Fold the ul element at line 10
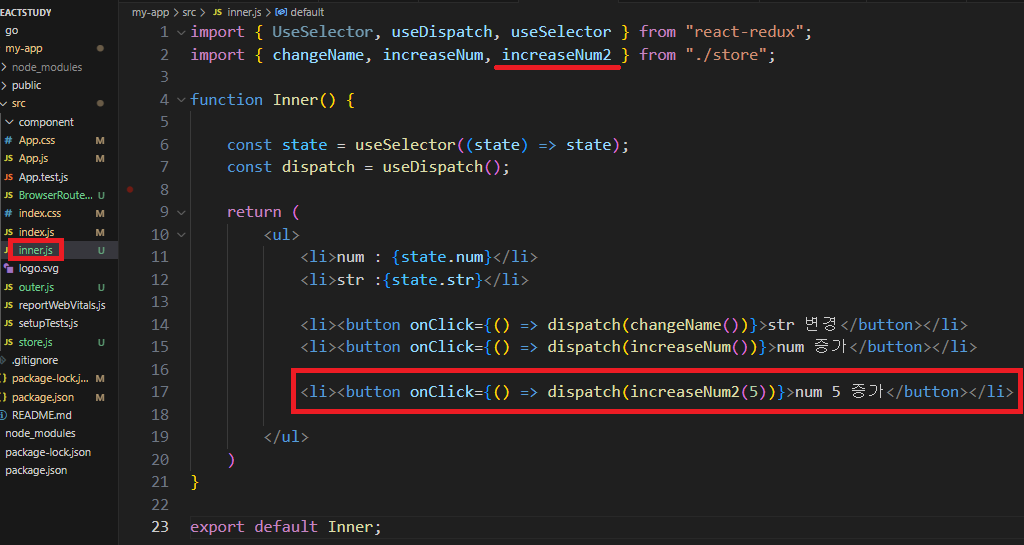 [182, 235]
